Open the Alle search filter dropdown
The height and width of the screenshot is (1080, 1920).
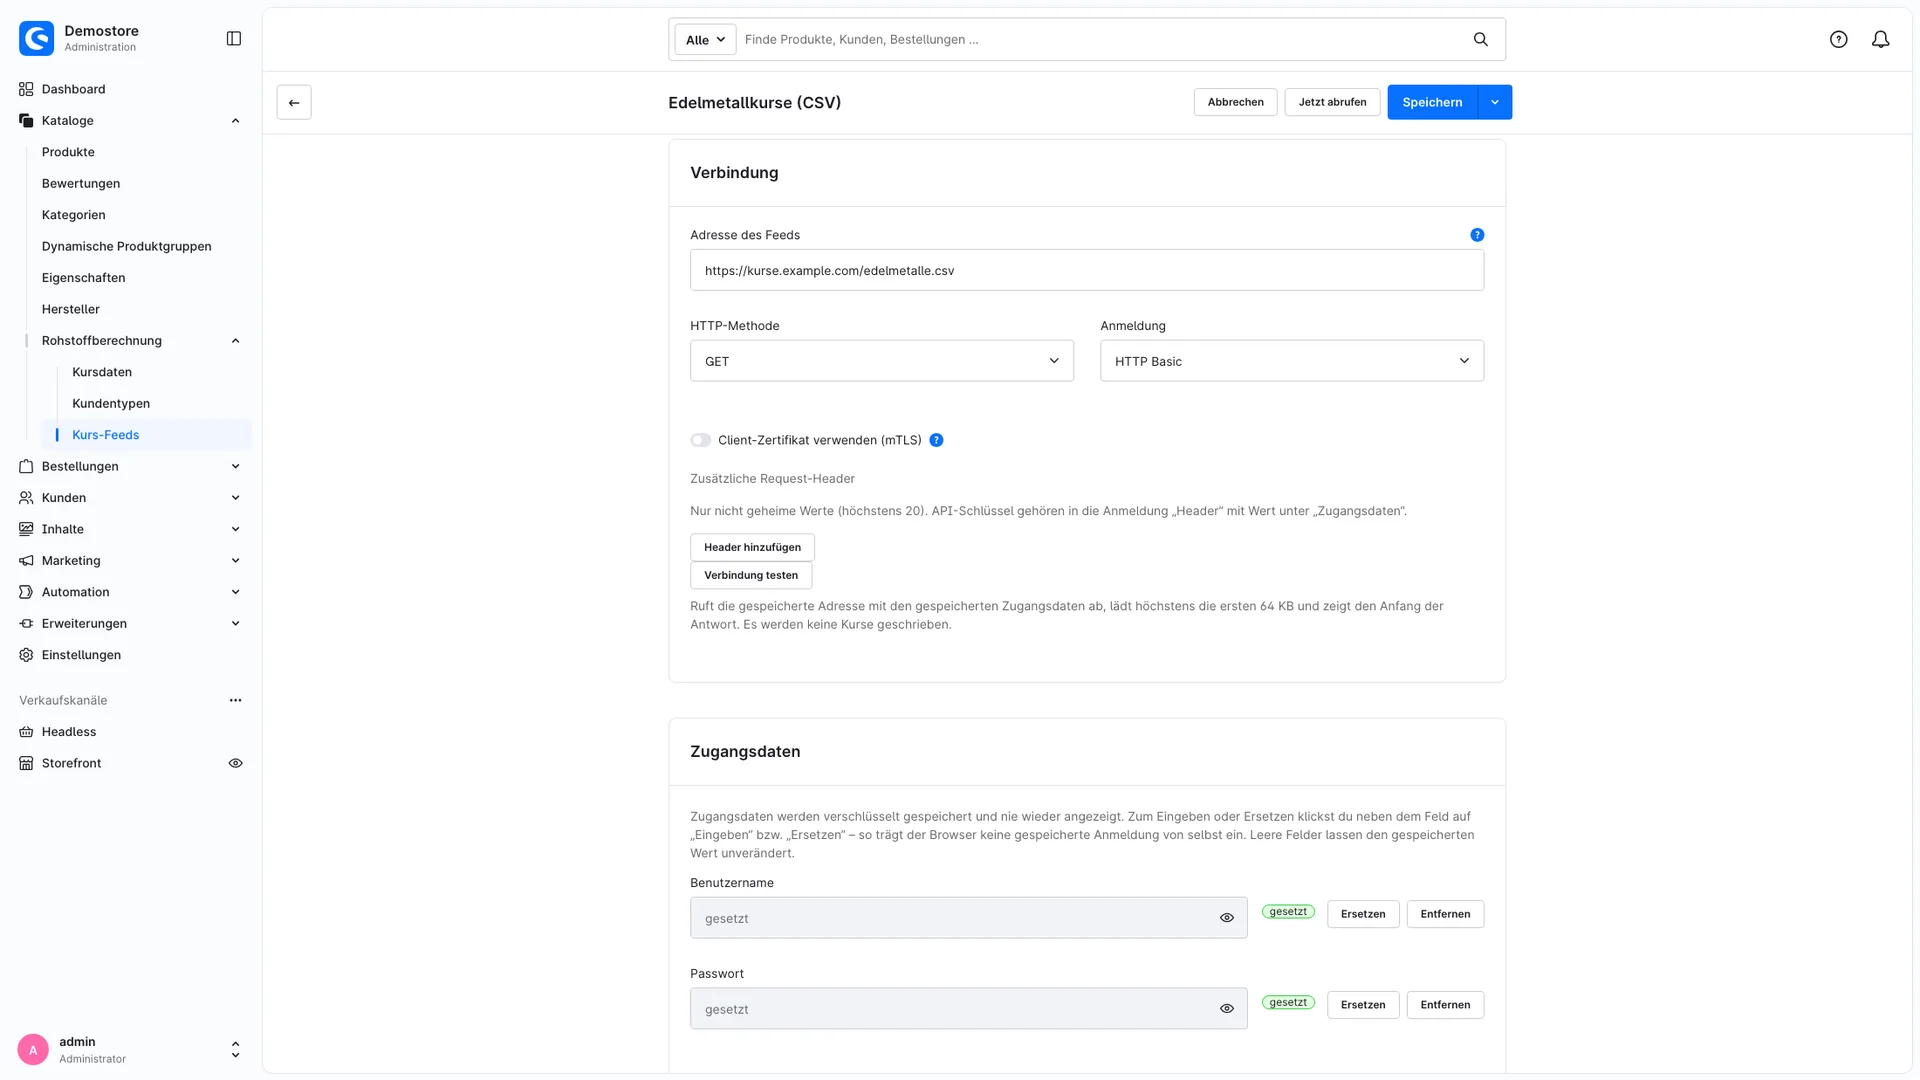[x=705, y=39]
